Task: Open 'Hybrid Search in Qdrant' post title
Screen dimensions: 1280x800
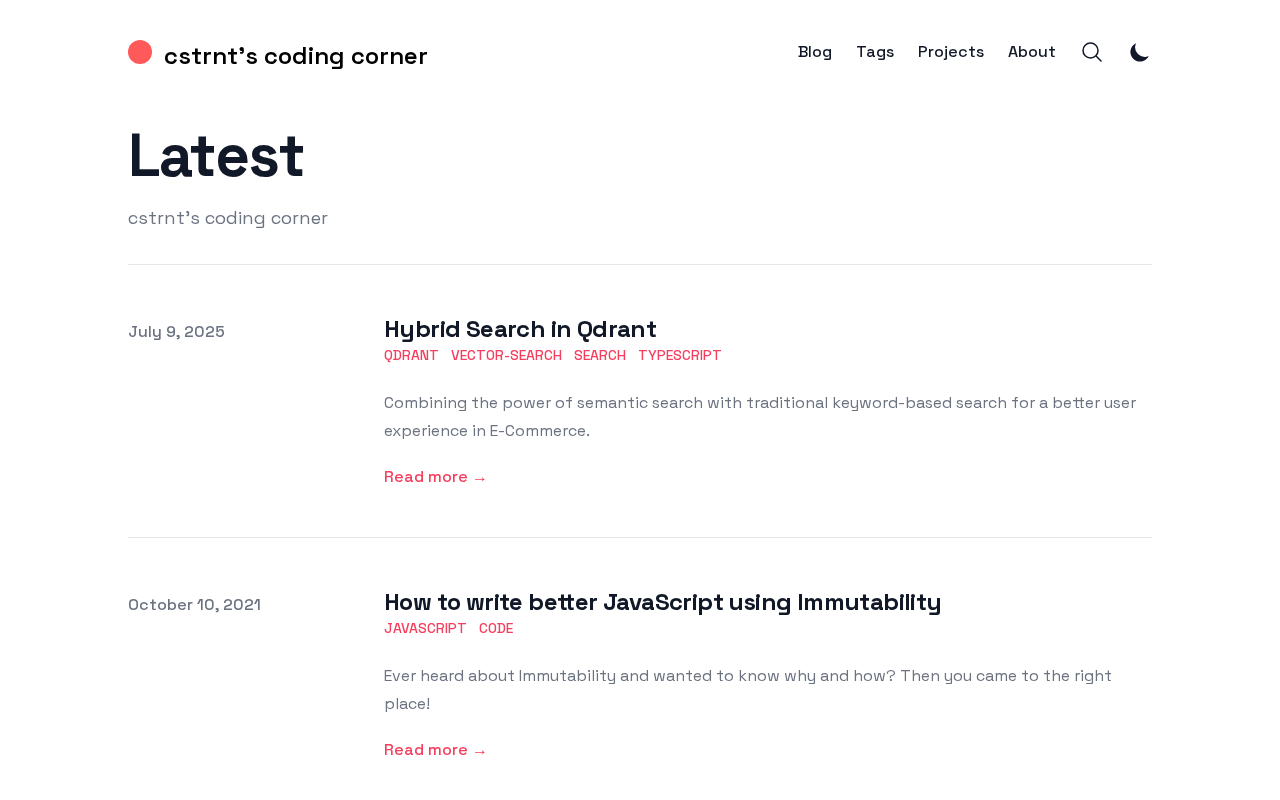Action: pos(520,329)
